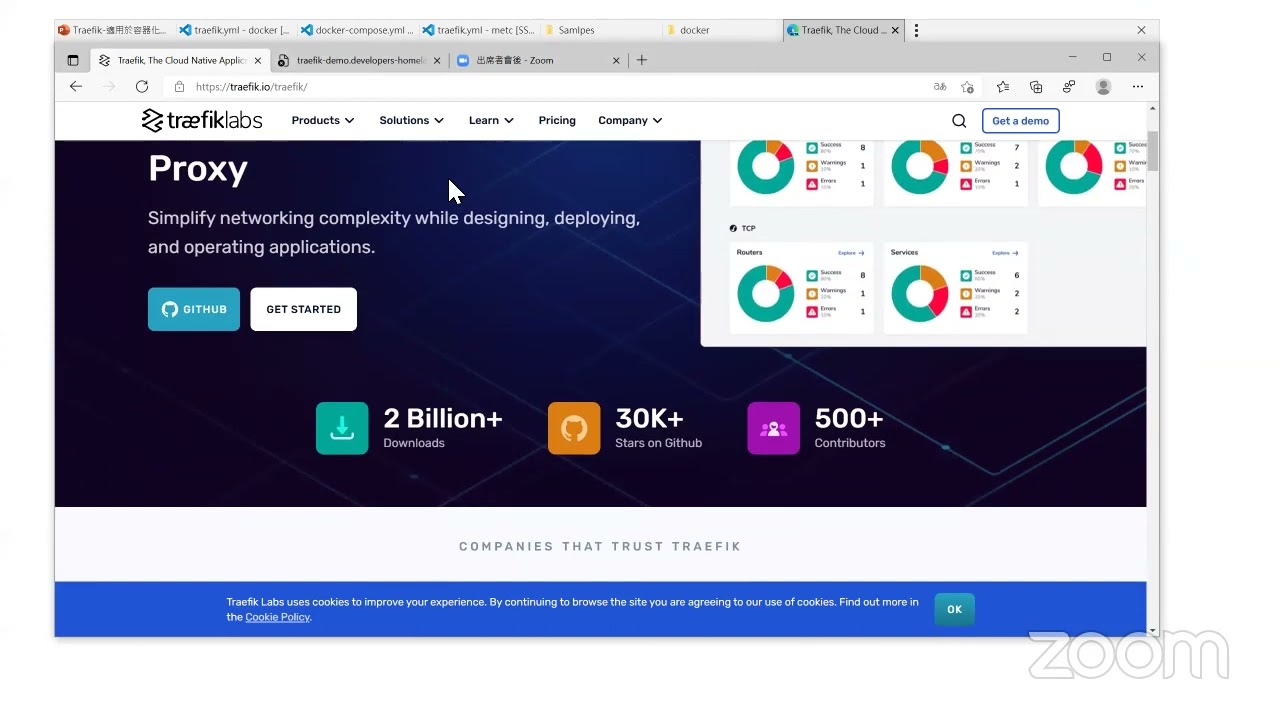Click the TCP Routers donut chart
Screen dimensions: 1280x720
click(x=765, y=293)
